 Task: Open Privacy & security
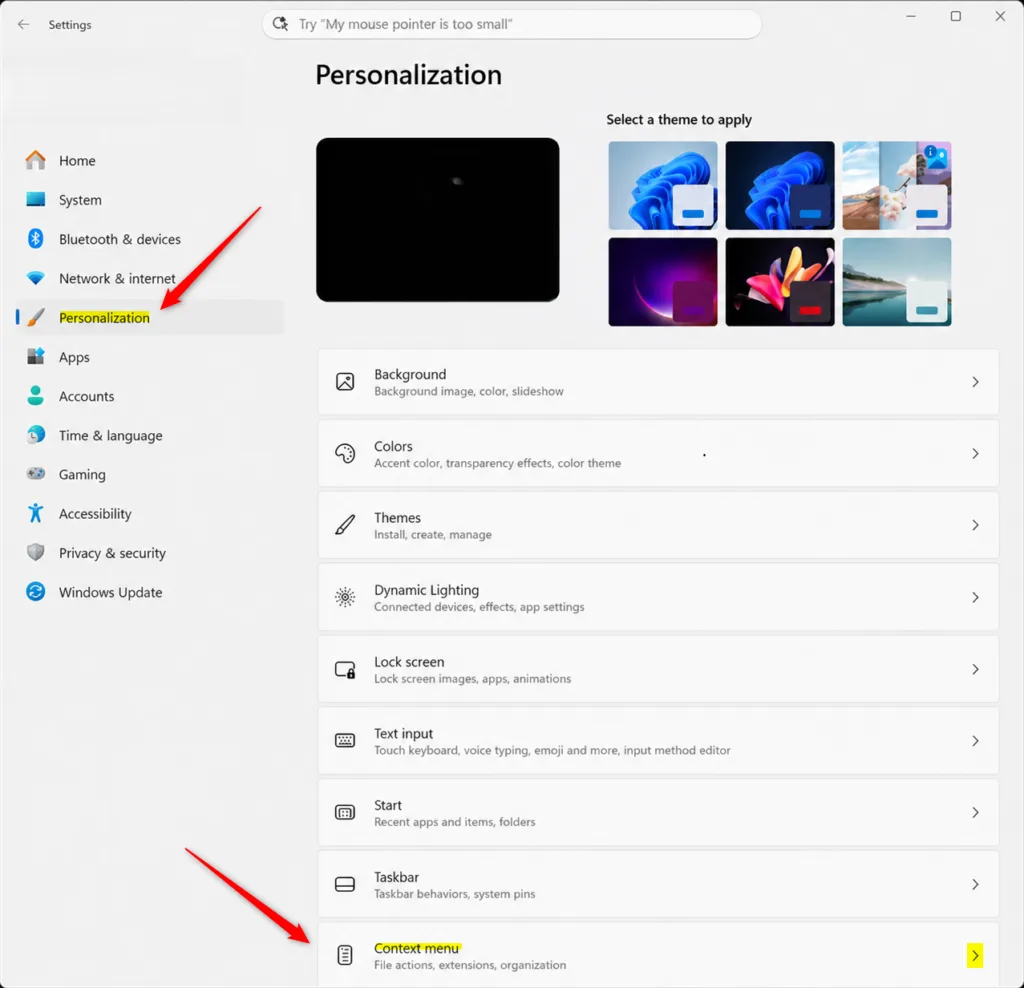pos(150,552)
